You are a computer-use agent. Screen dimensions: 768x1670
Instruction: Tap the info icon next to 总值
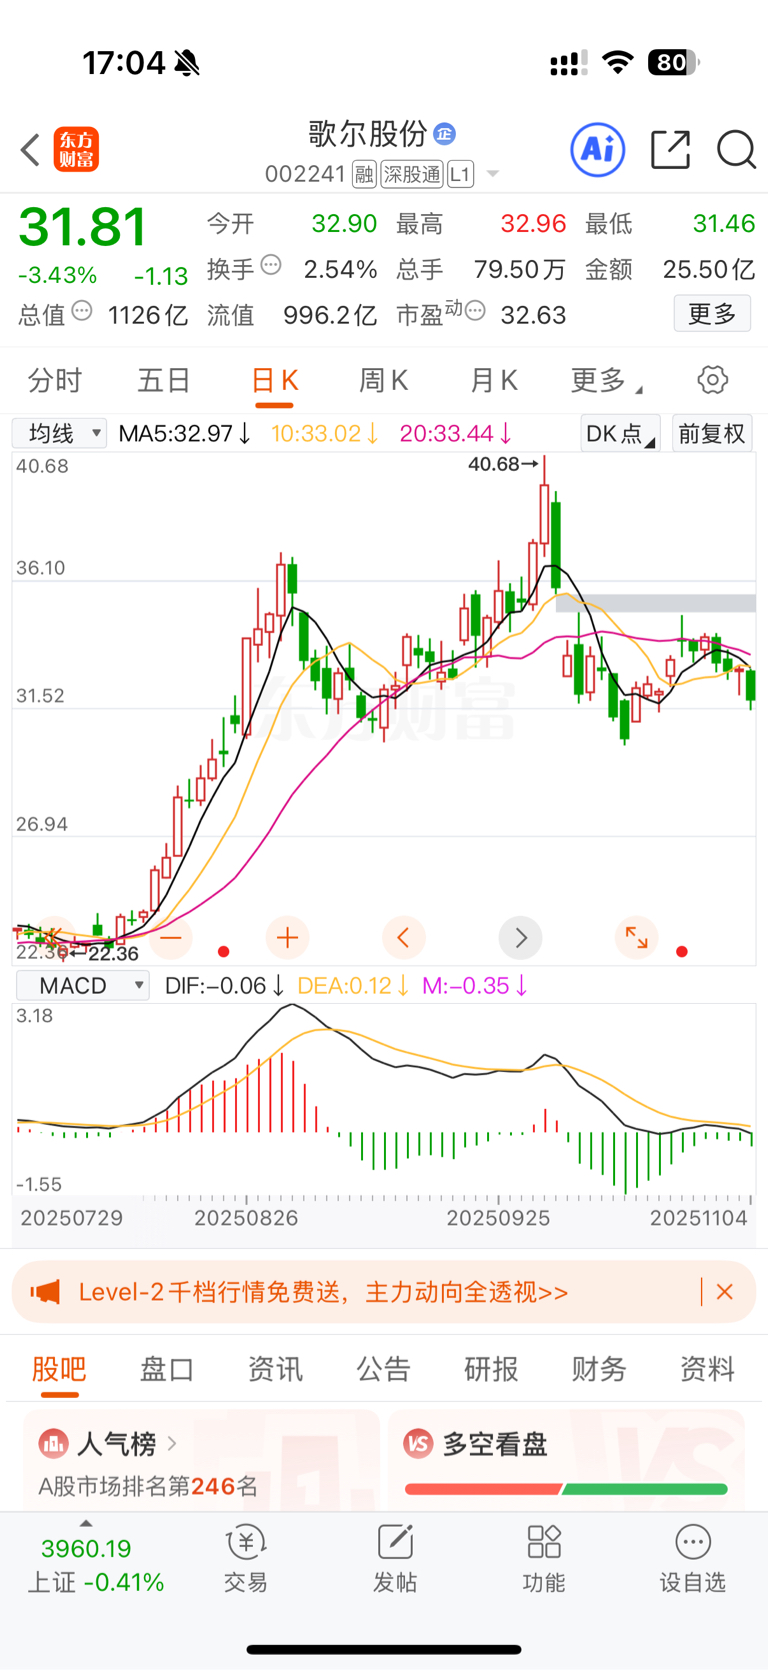82,312
